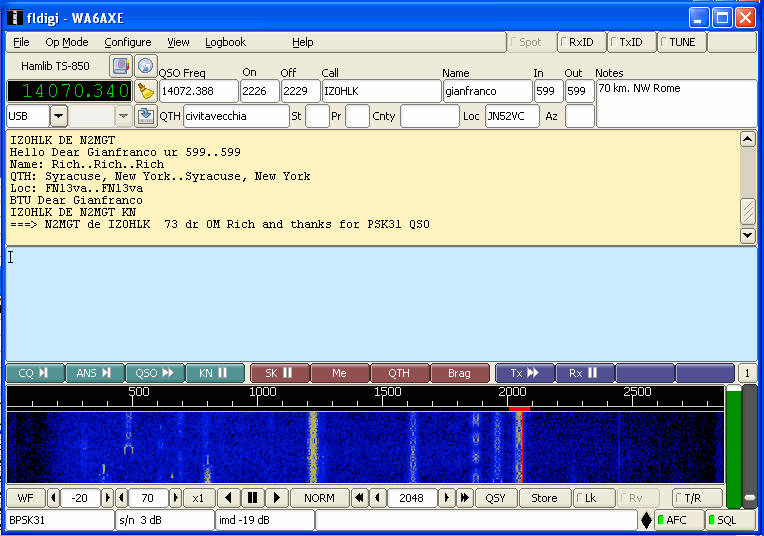Open the Configure menu

pyautogui.click(x=128, y=42)
